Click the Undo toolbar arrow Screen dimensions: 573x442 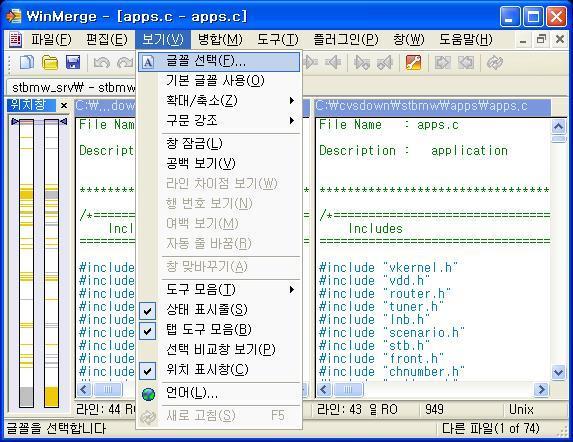pyautogui.click(x=102, y=63)
